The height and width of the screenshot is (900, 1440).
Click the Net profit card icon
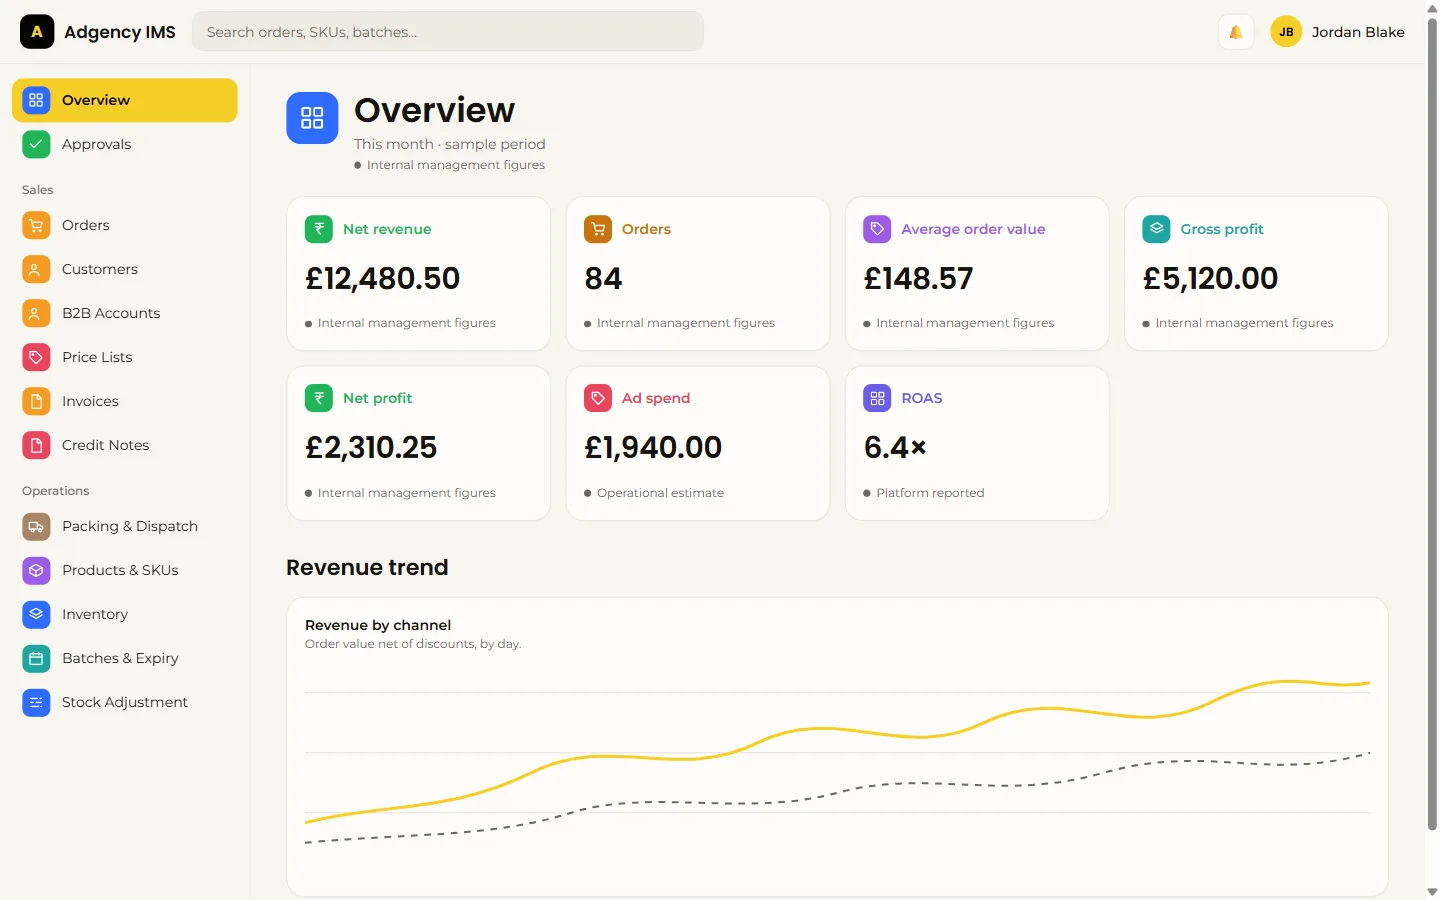pyautogui.click(x=319, y=398)
